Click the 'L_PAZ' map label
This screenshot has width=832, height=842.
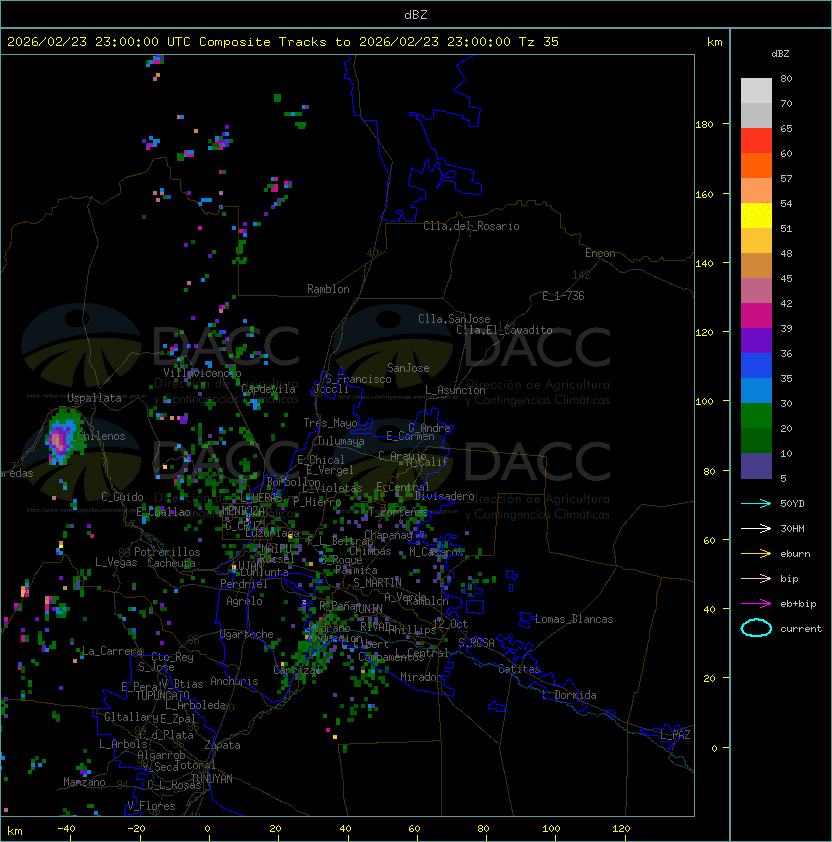[x=675, y=735]
